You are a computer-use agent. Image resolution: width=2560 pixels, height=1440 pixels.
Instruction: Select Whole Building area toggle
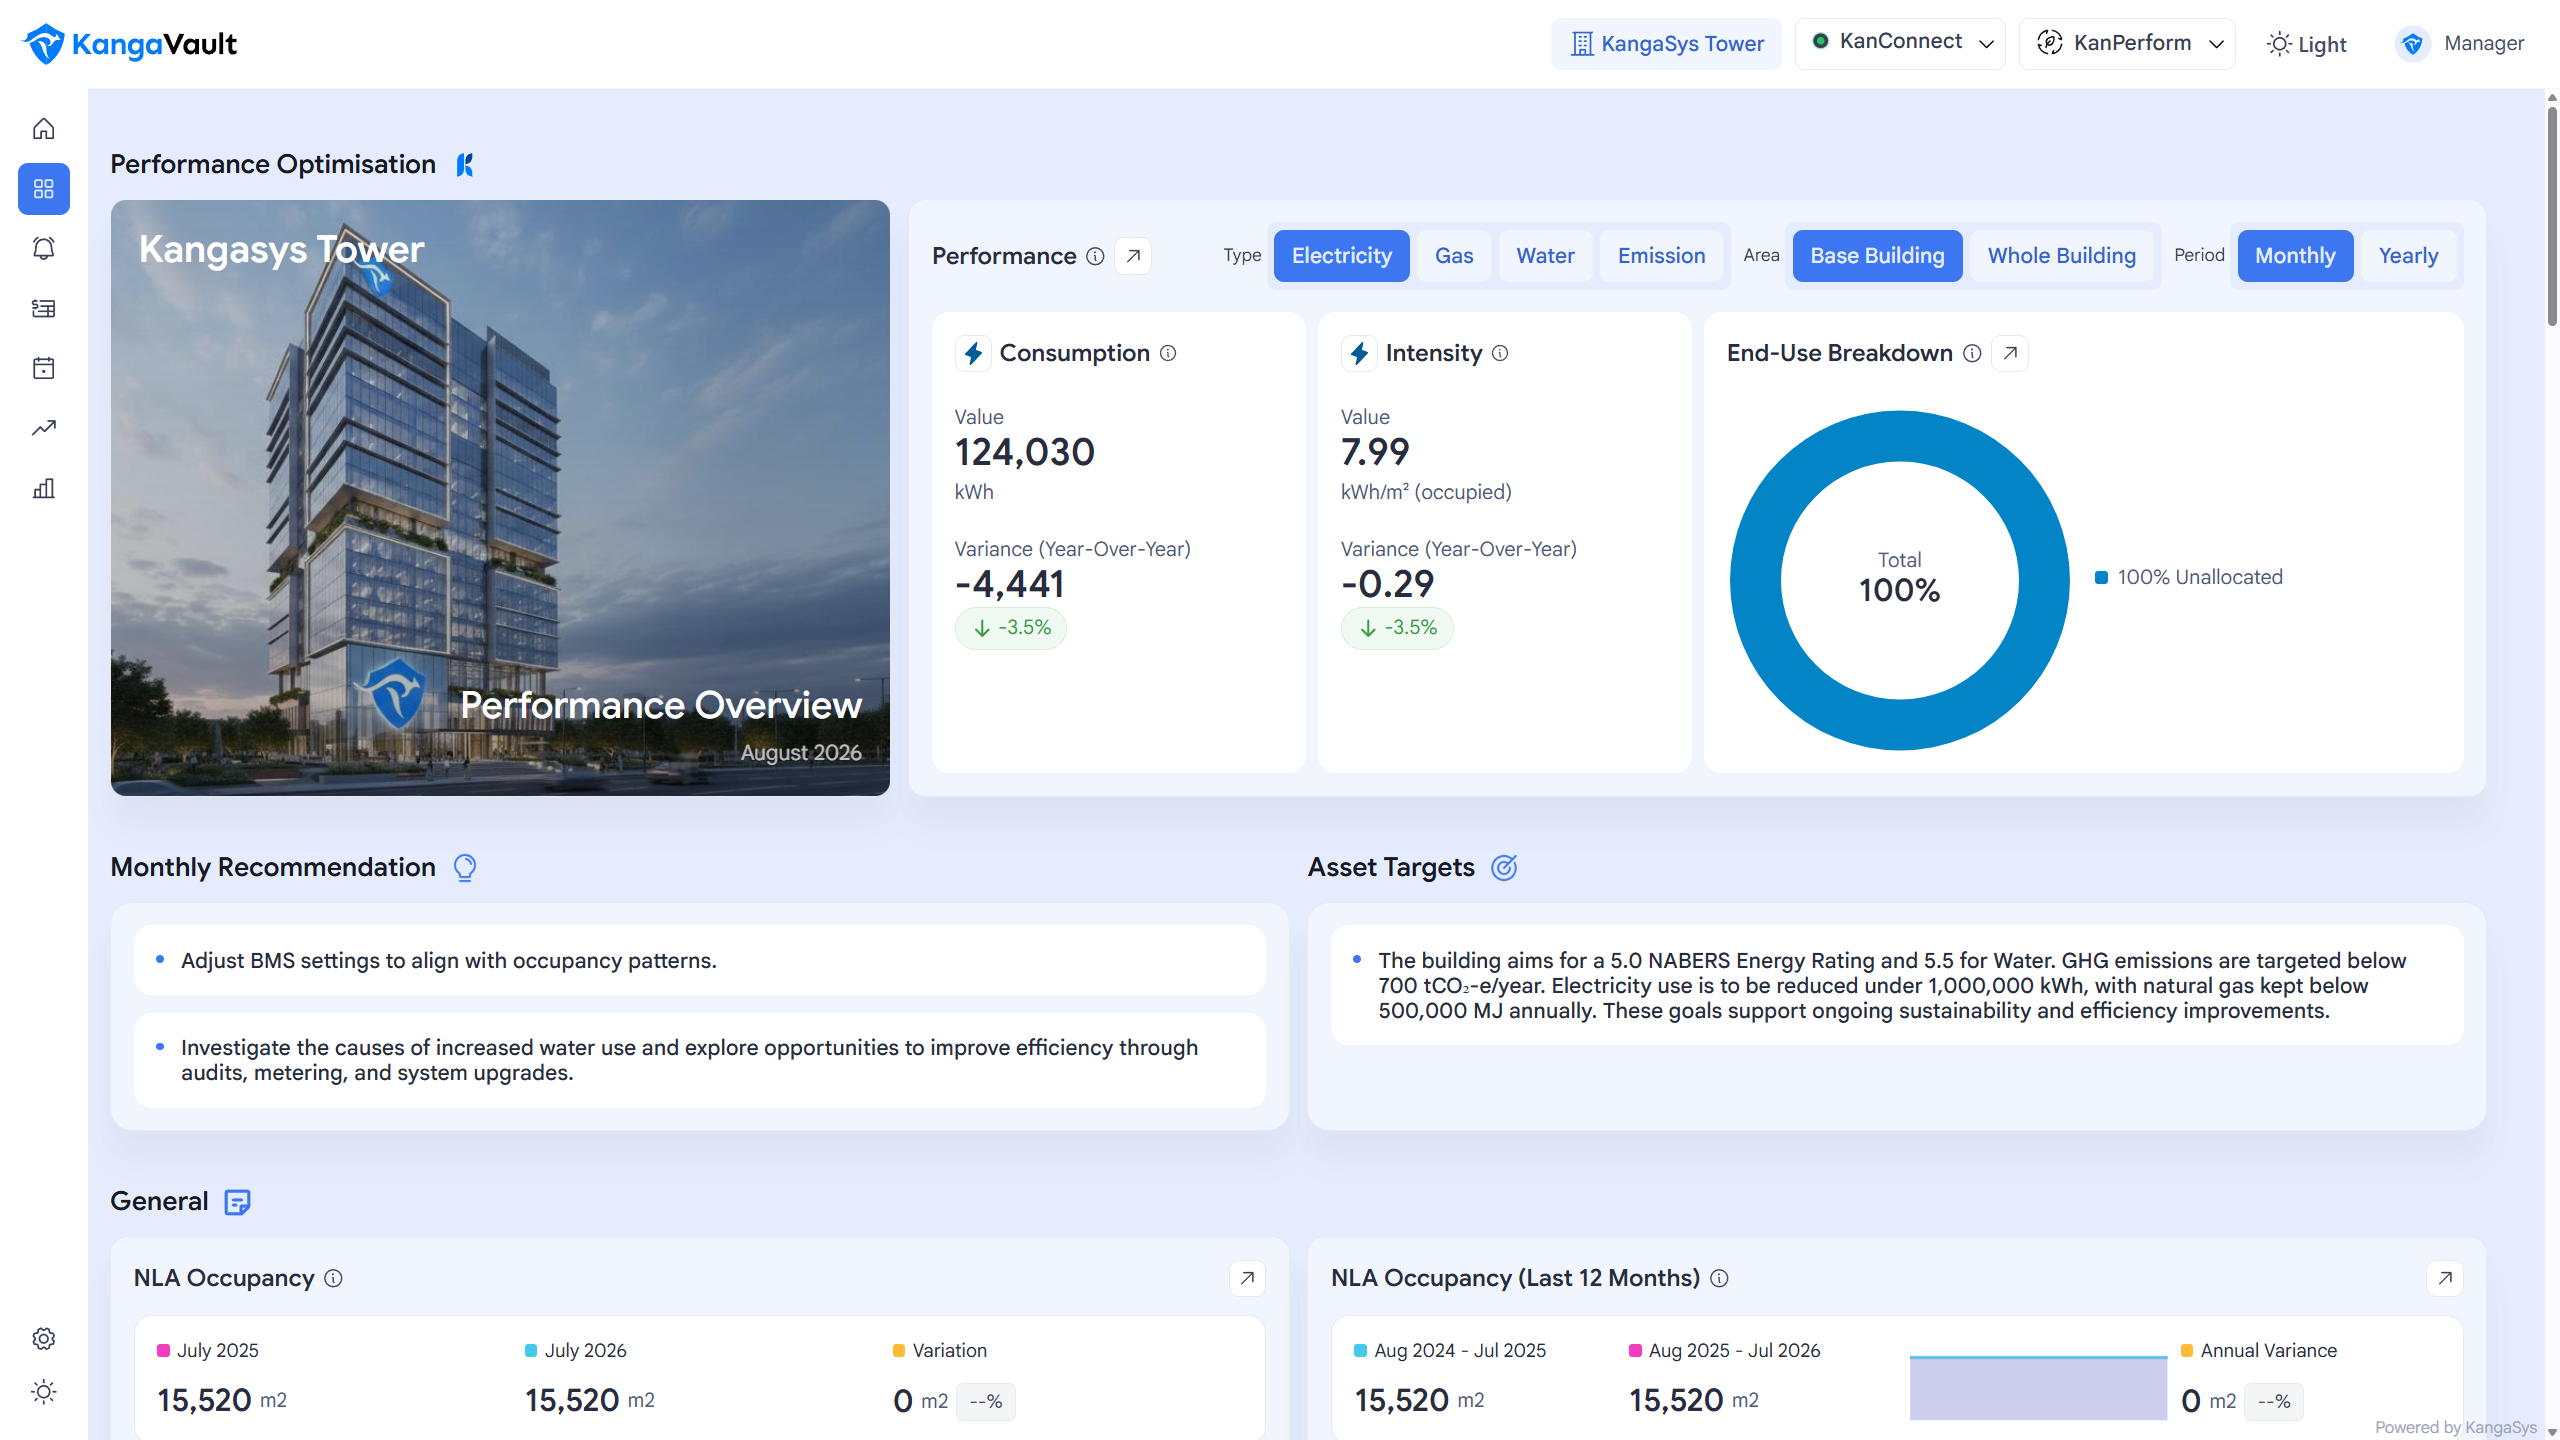(2061, 256)
